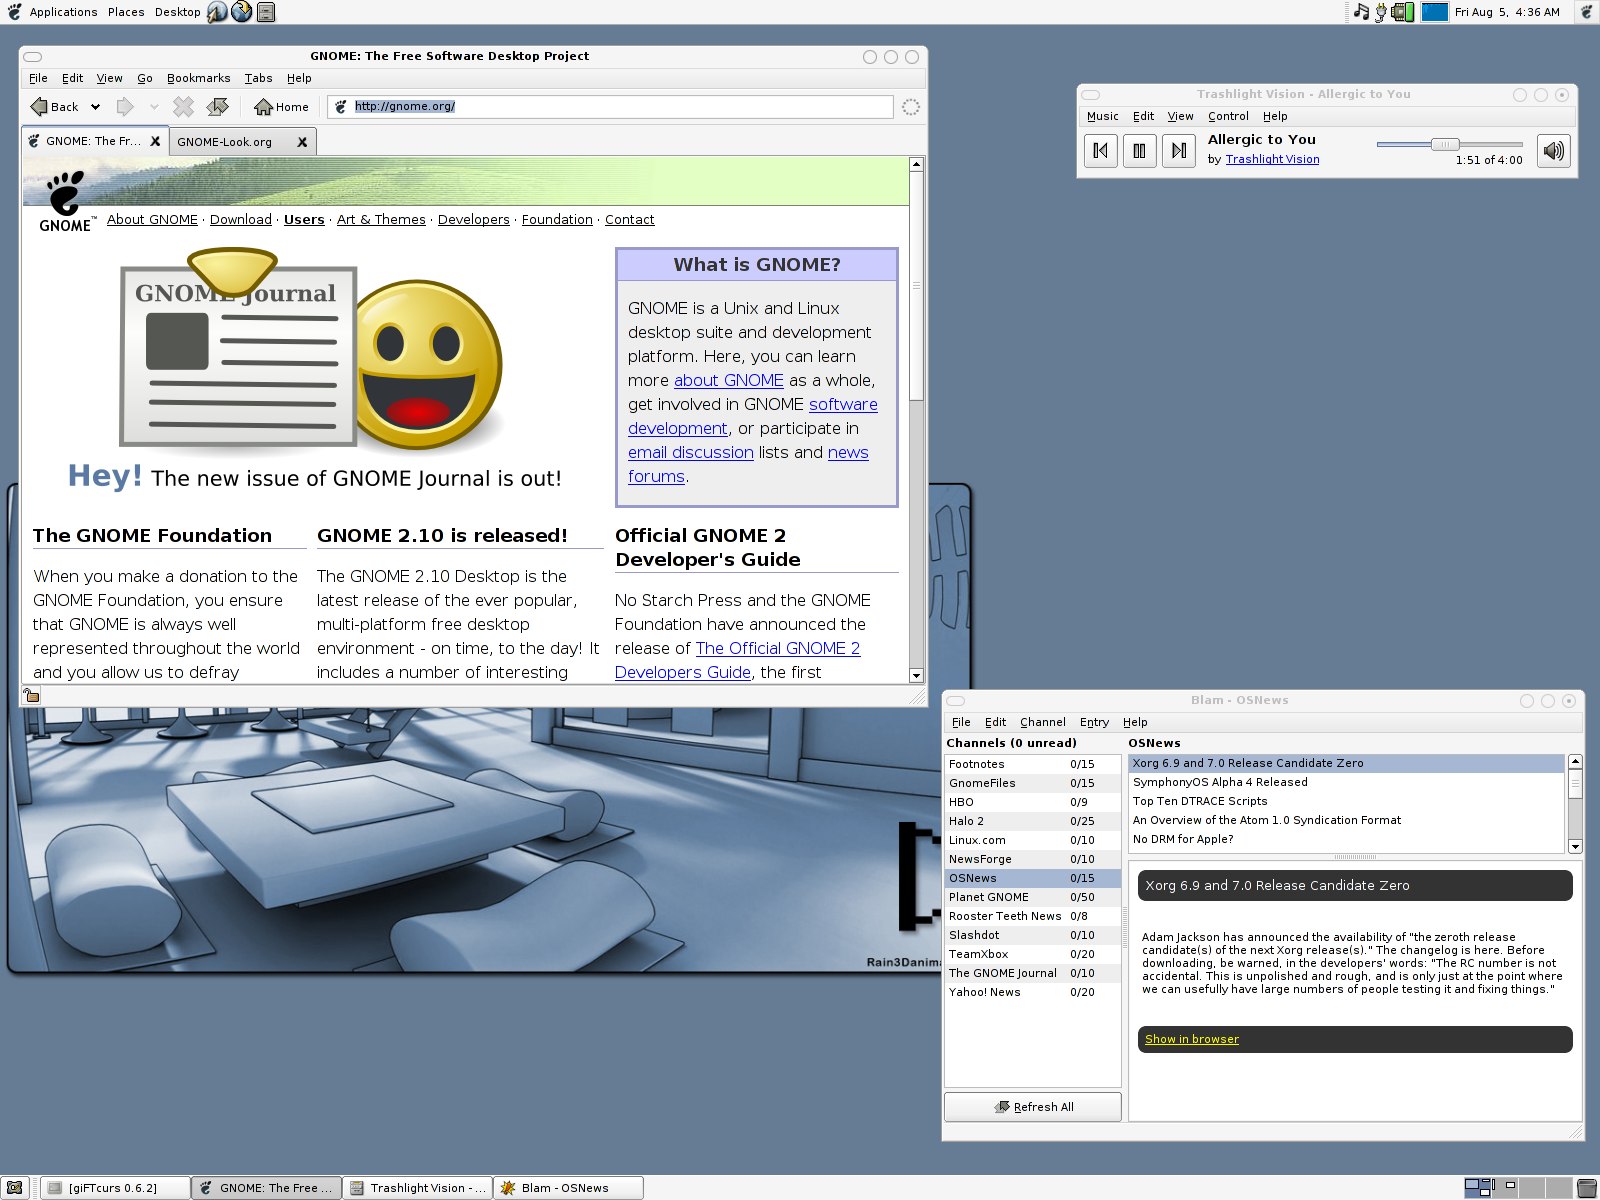Open 'SymphonyOS Alpha 4 Released' entry
1600x1200 pixels.
click(x=1346, y=782)
